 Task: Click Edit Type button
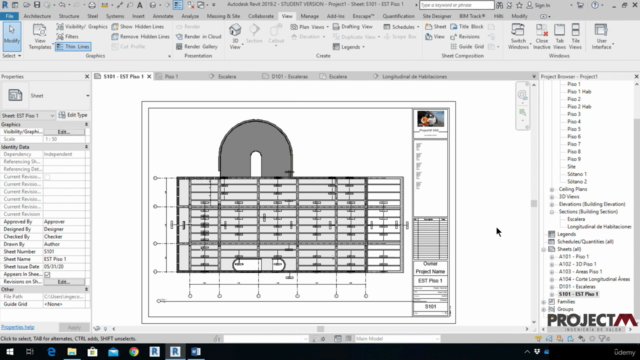point(73,115)
